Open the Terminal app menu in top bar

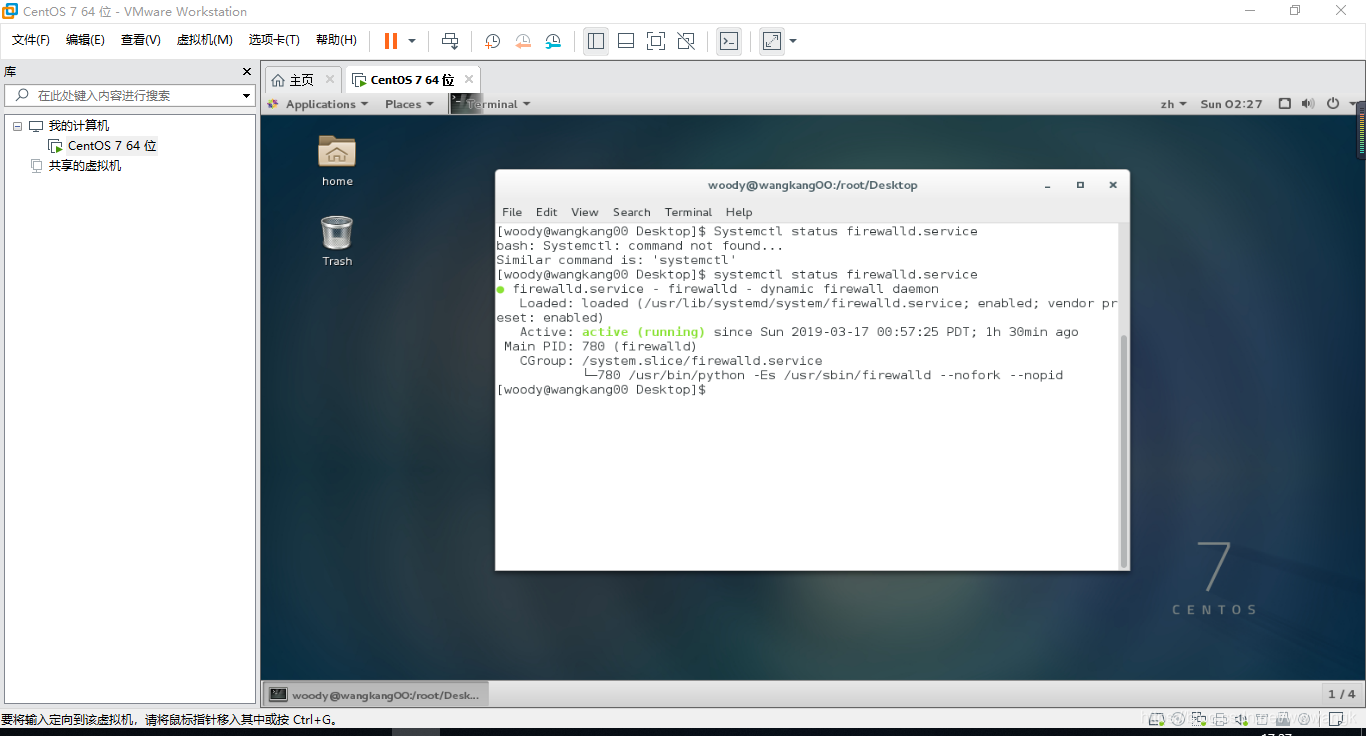pos(491,104)
